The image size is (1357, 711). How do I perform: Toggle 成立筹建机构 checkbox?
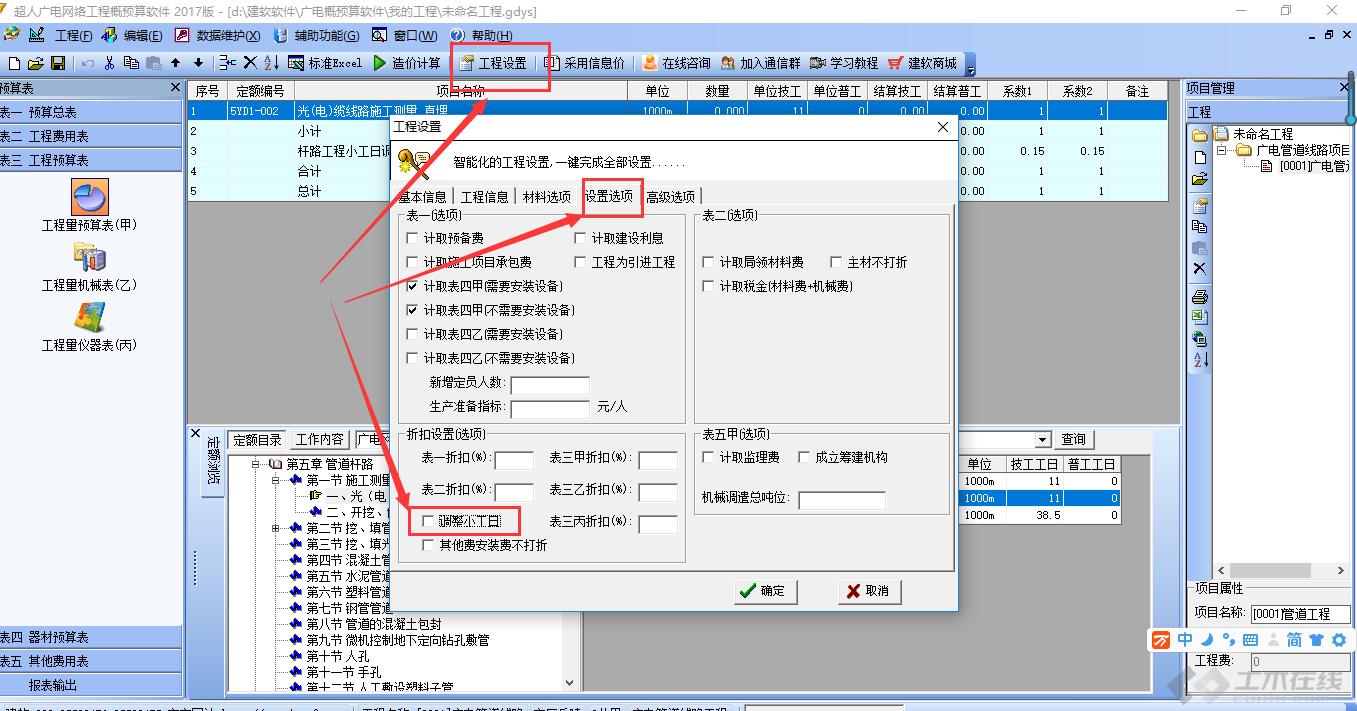click(804, 457)
